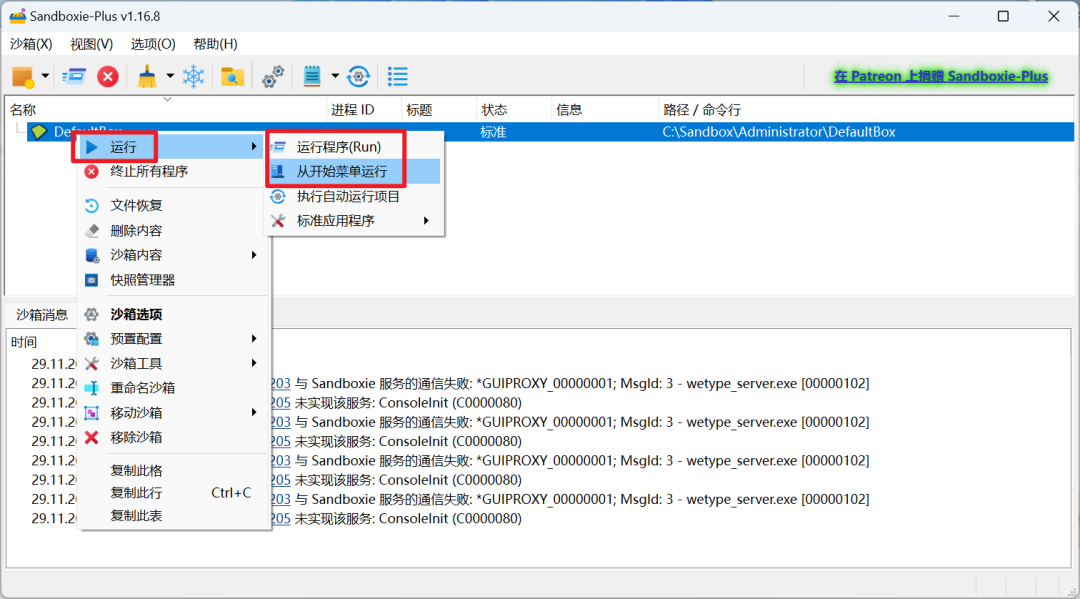Select 运行程序(Run) in the submenu
This screenshot has height=599, width=1080.
[x=354, y=147]
